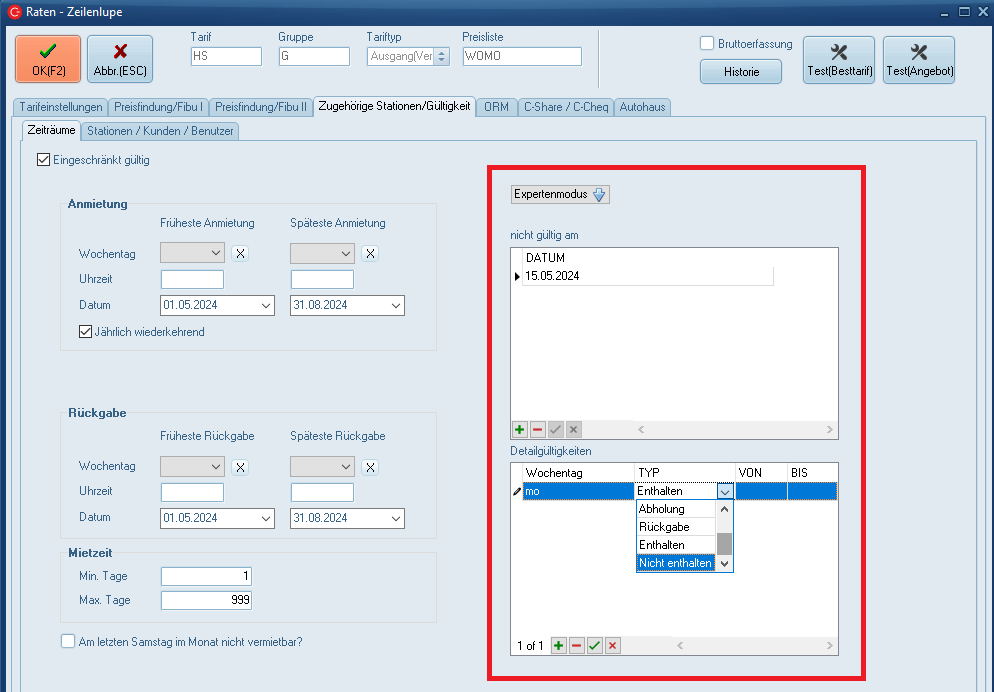The height and width of the screenshot is (692, 994).
Task: Clear Früheste Anmietung Wochentag with X button
Action: 240,254
